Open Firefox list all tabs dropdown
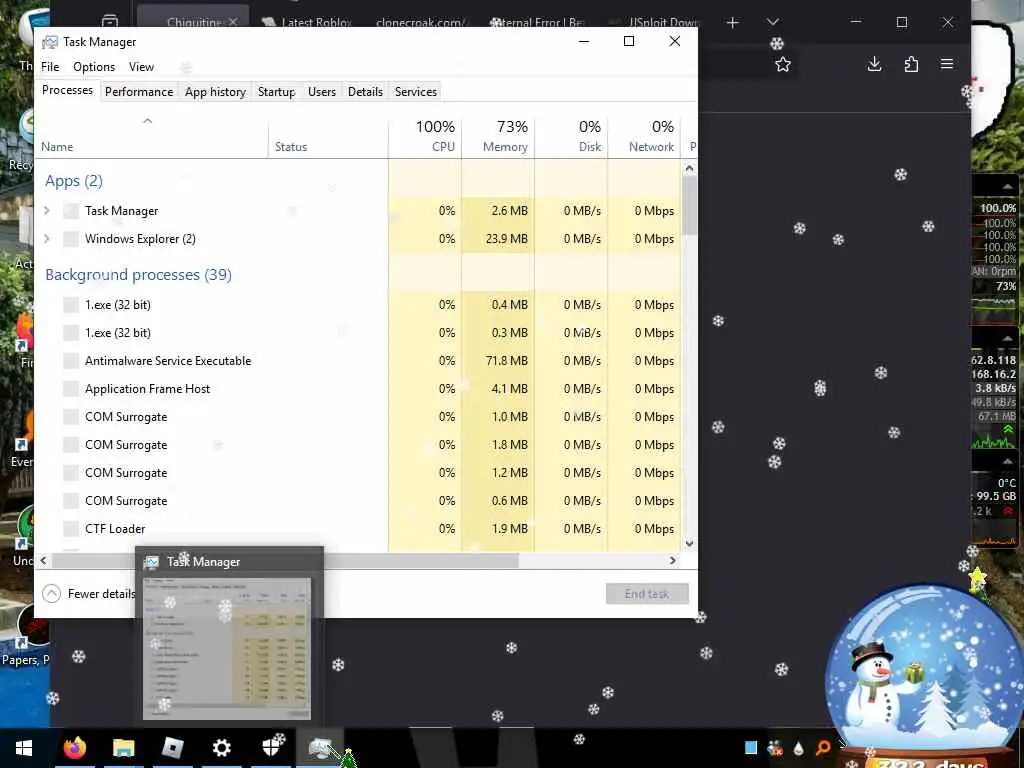 tap(773, 23)
